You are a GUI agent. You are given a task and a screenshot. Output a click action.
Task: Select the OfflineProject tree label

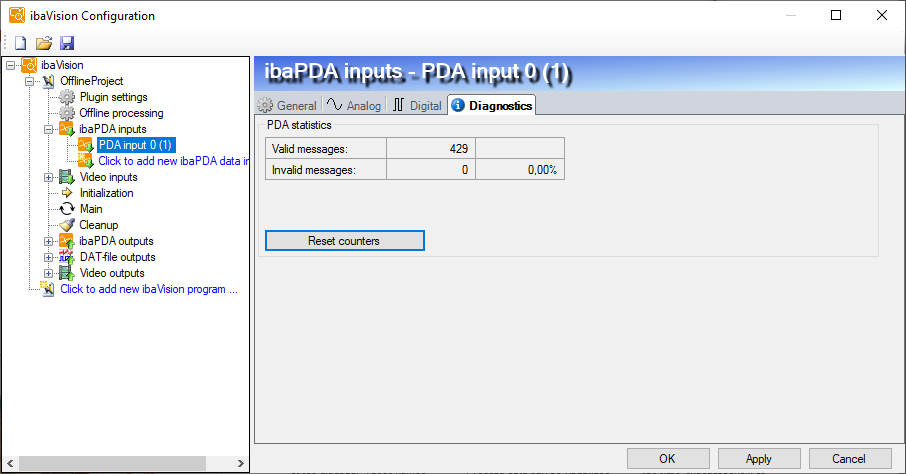click(x=91, y=81)
